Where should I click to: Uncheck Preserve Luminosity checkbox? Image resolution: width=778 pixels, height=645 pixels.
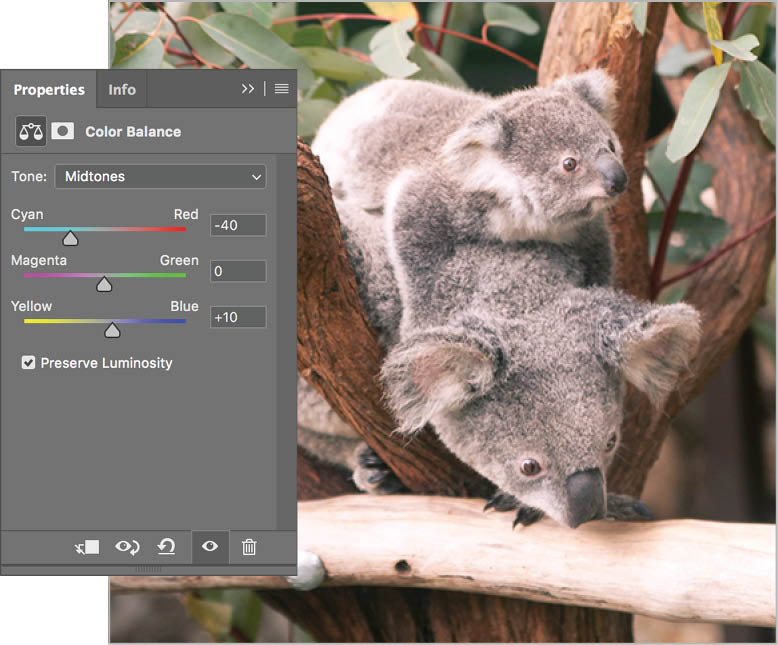28,363
